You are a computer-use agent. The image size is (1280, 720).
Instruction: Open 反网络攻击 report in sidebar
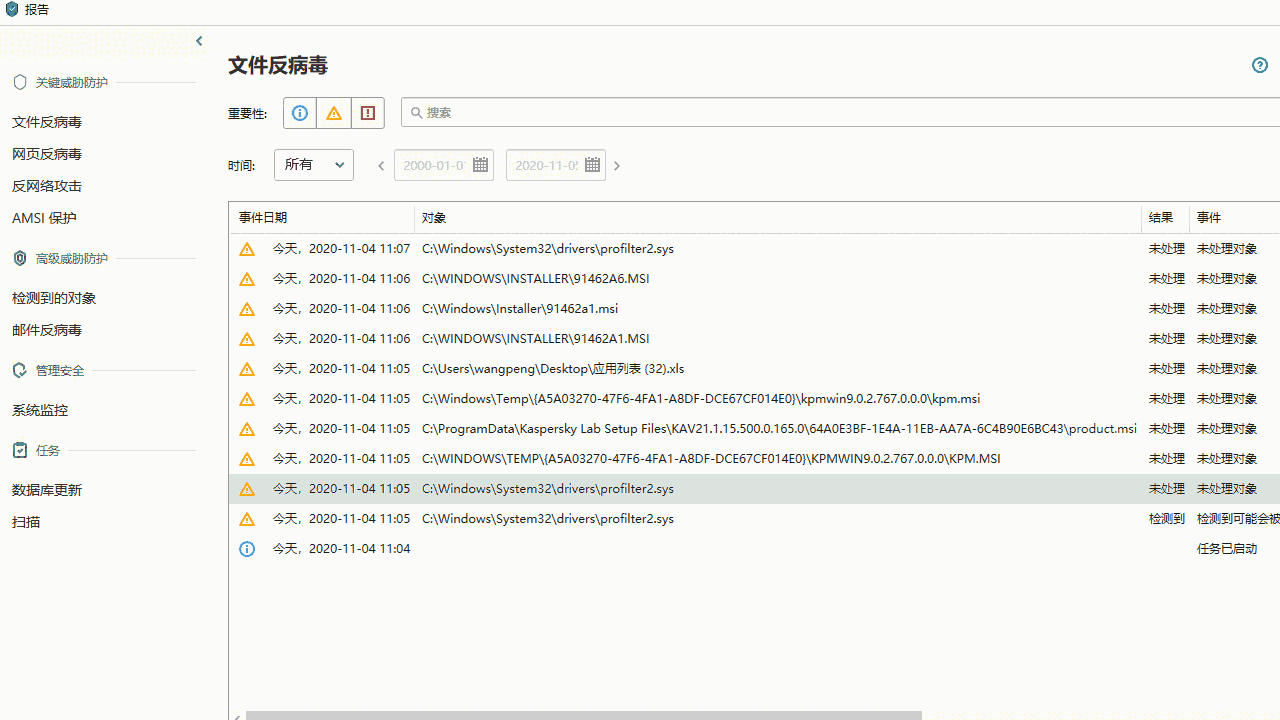click(47, 186)
